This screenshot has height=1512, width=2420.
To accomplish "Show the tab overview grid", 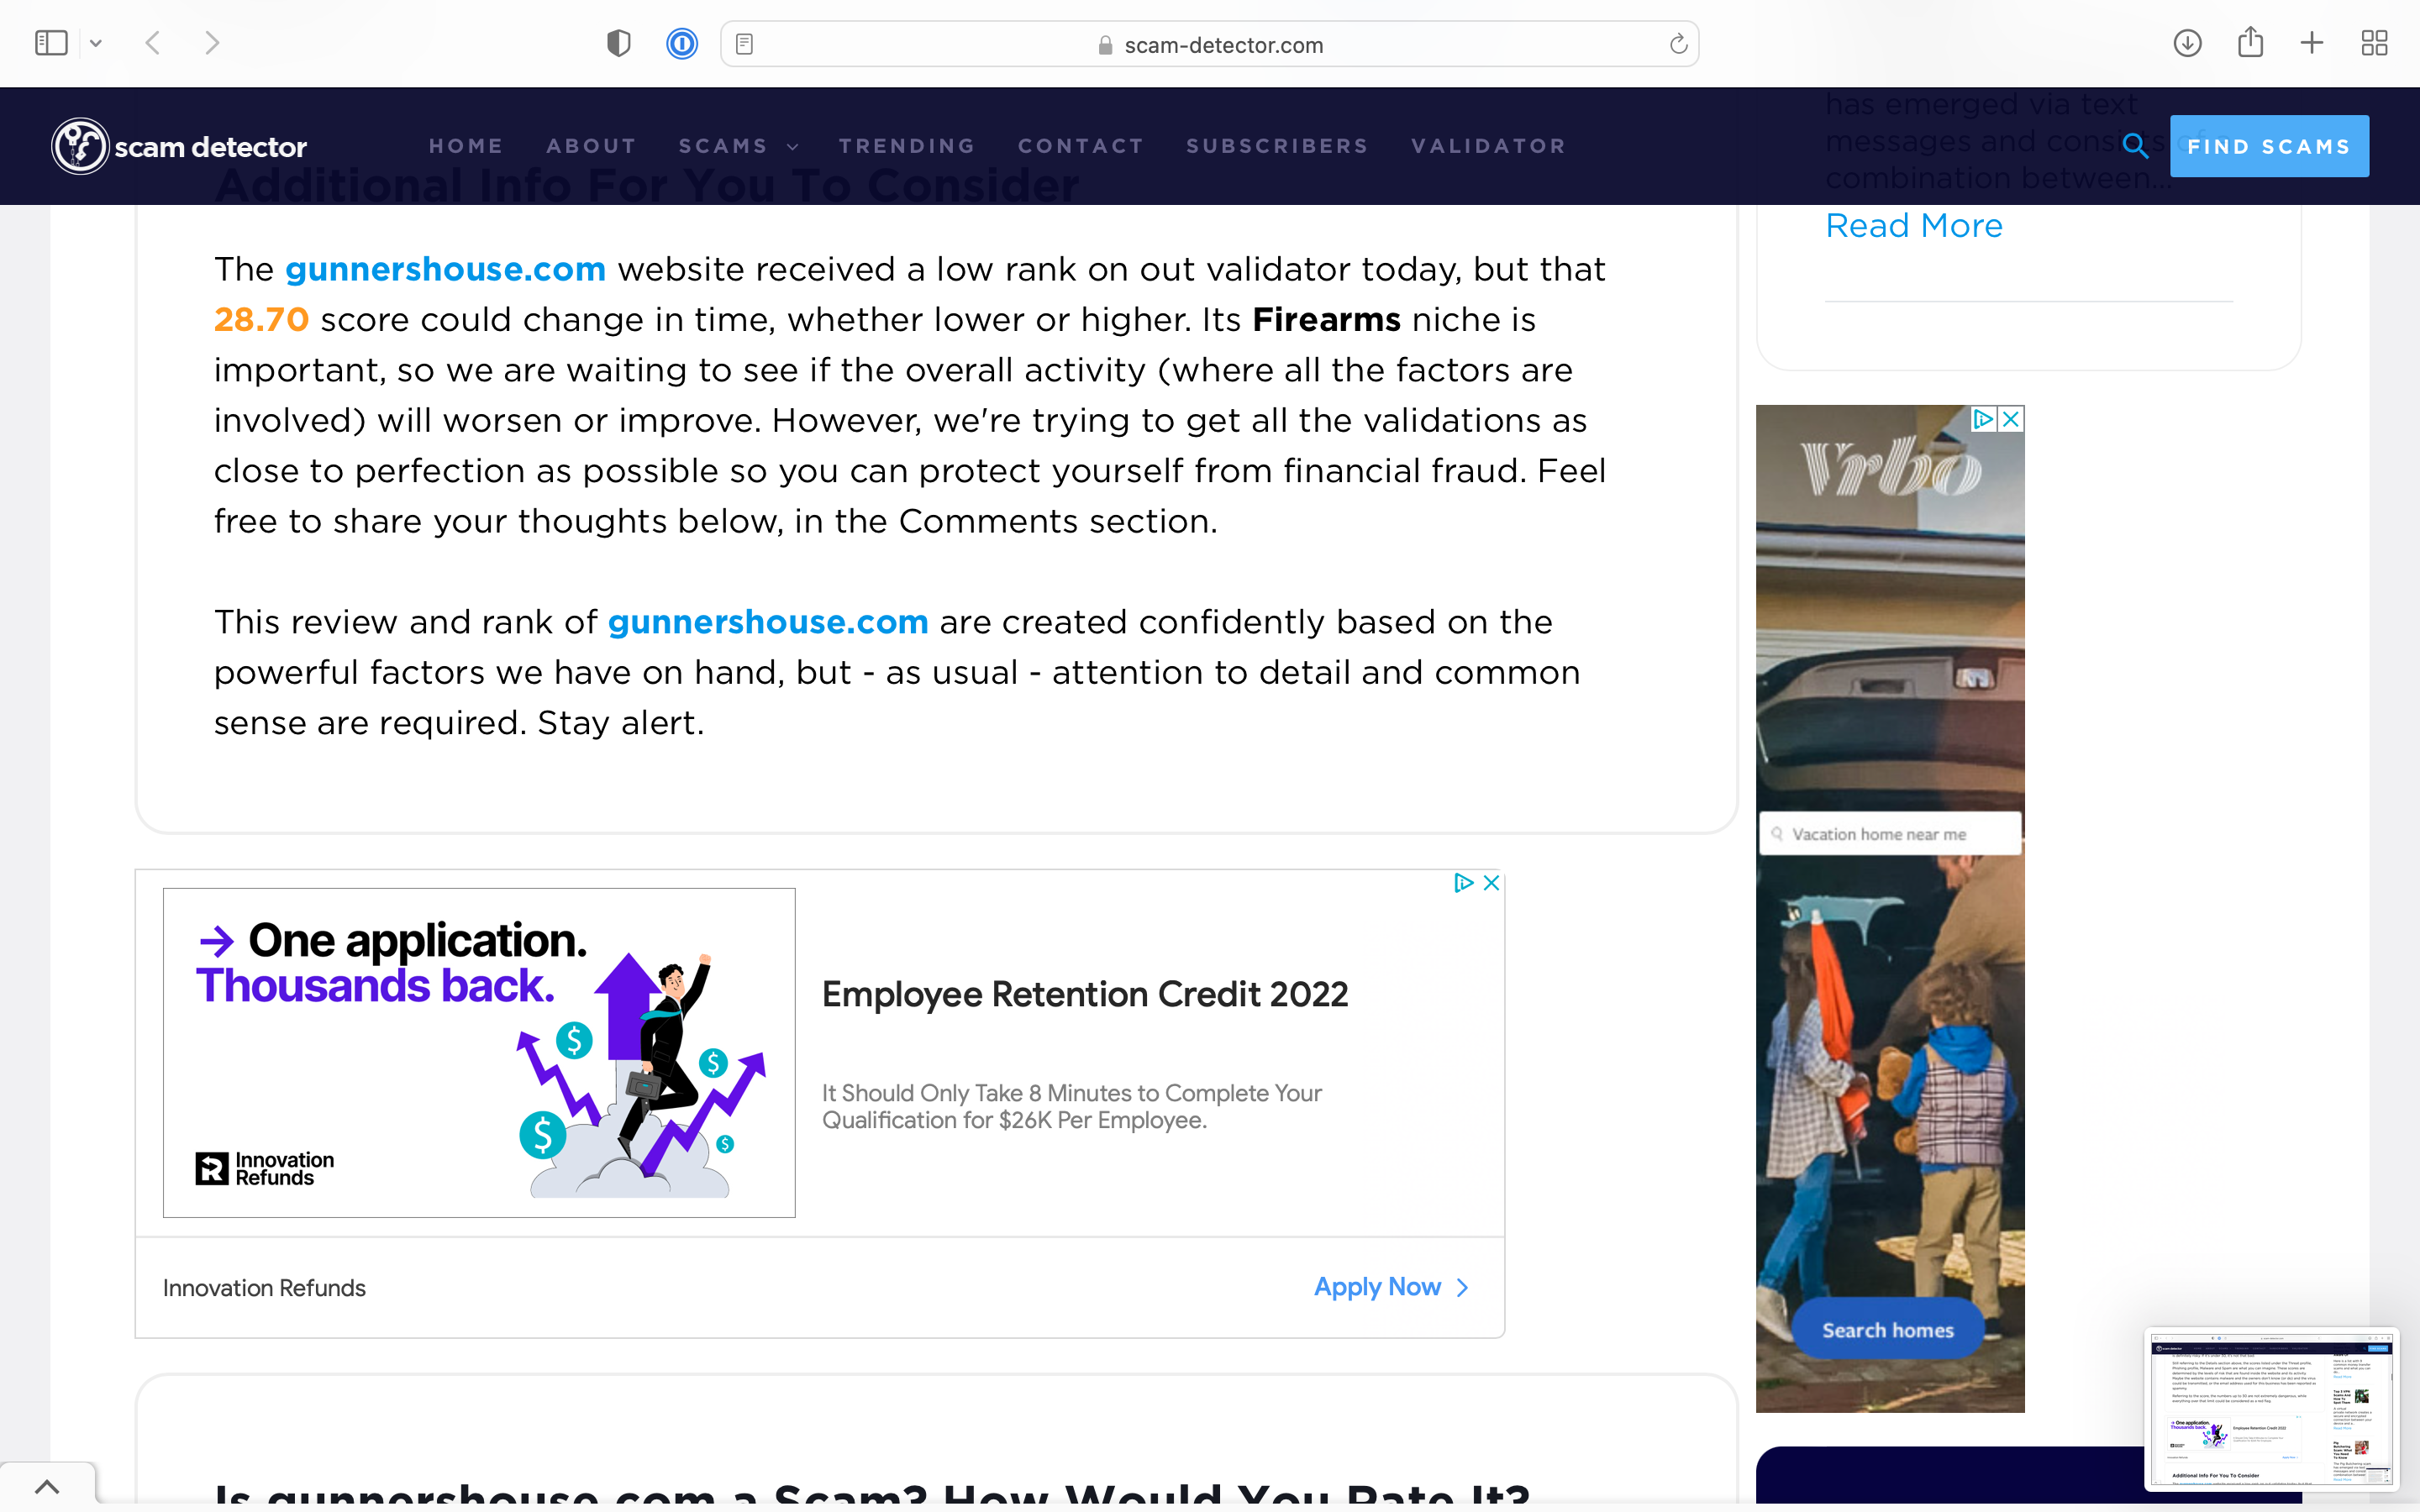I will coord(2374,43).
